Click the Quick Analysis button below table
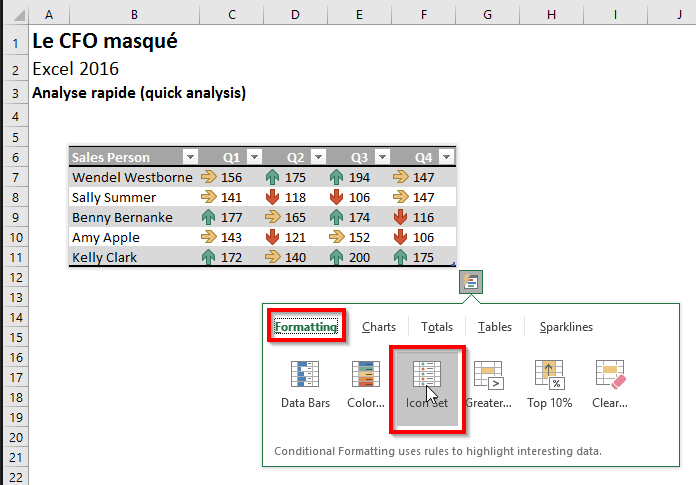Viewport: 696px width, 485px height. pos(471,282)
